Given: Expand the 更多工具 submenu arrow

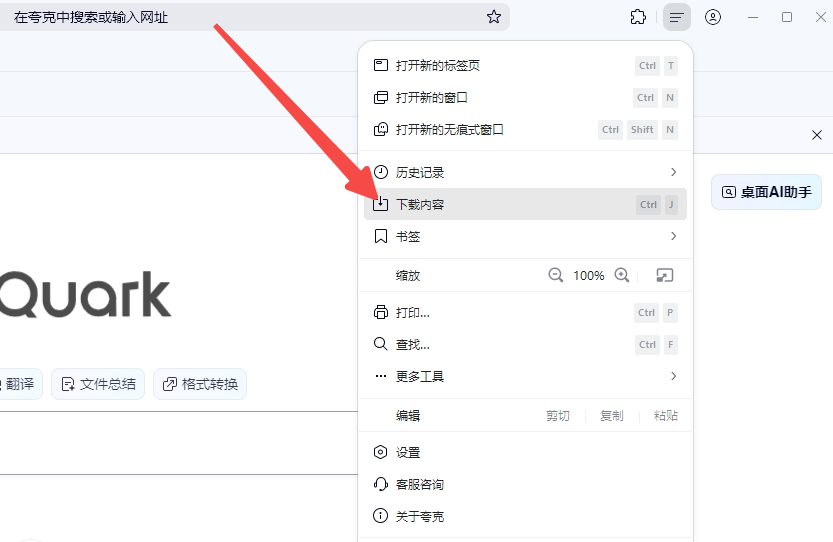Looking at the screenshot, I should point(673,376).
